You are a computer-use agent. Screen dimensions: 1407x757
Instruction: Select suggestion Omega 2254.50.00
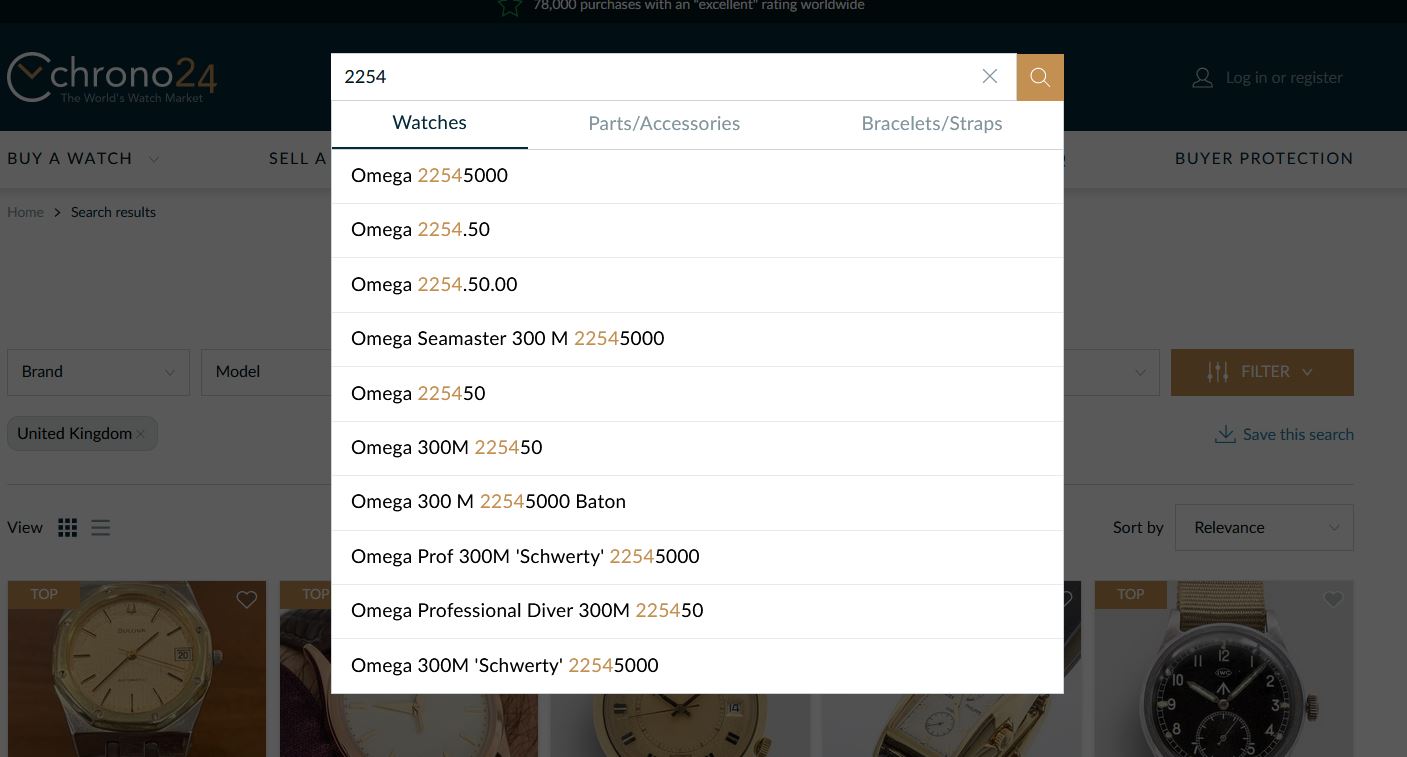[434, 285]
